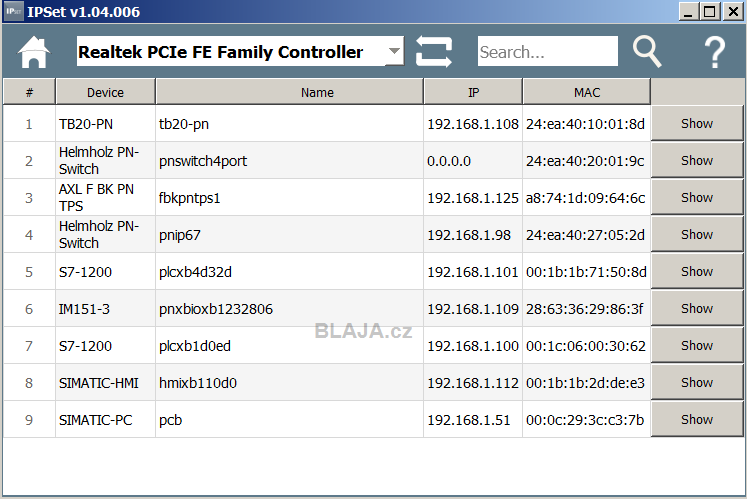Click the # column header
This screenshot has height=499, width=747.
point(29,92)
